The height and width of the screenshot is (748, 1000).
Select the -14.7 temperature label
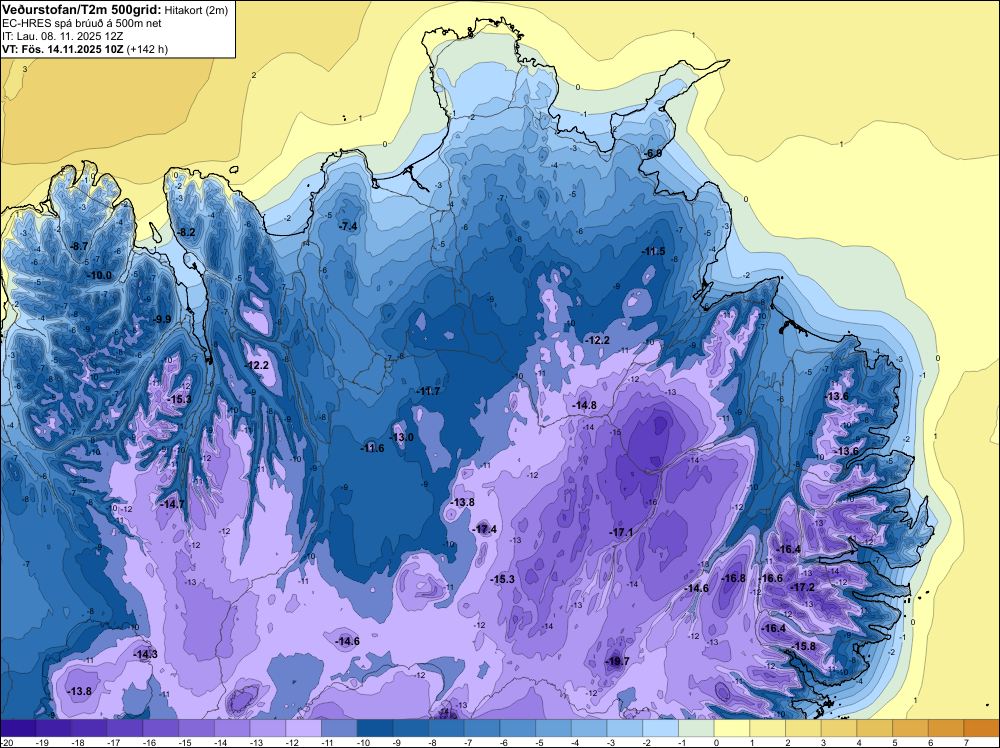click(x=172, y=504)
